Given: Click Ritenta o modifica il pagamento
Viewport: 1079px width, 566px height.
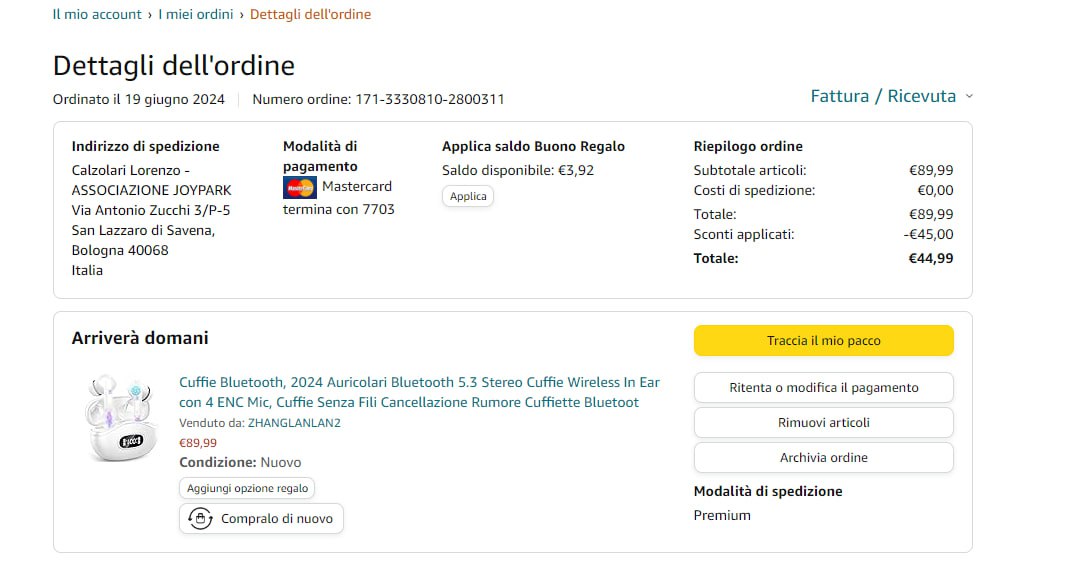Looking at the screenshot, I should pyautogui.click(x=823, y=388).
